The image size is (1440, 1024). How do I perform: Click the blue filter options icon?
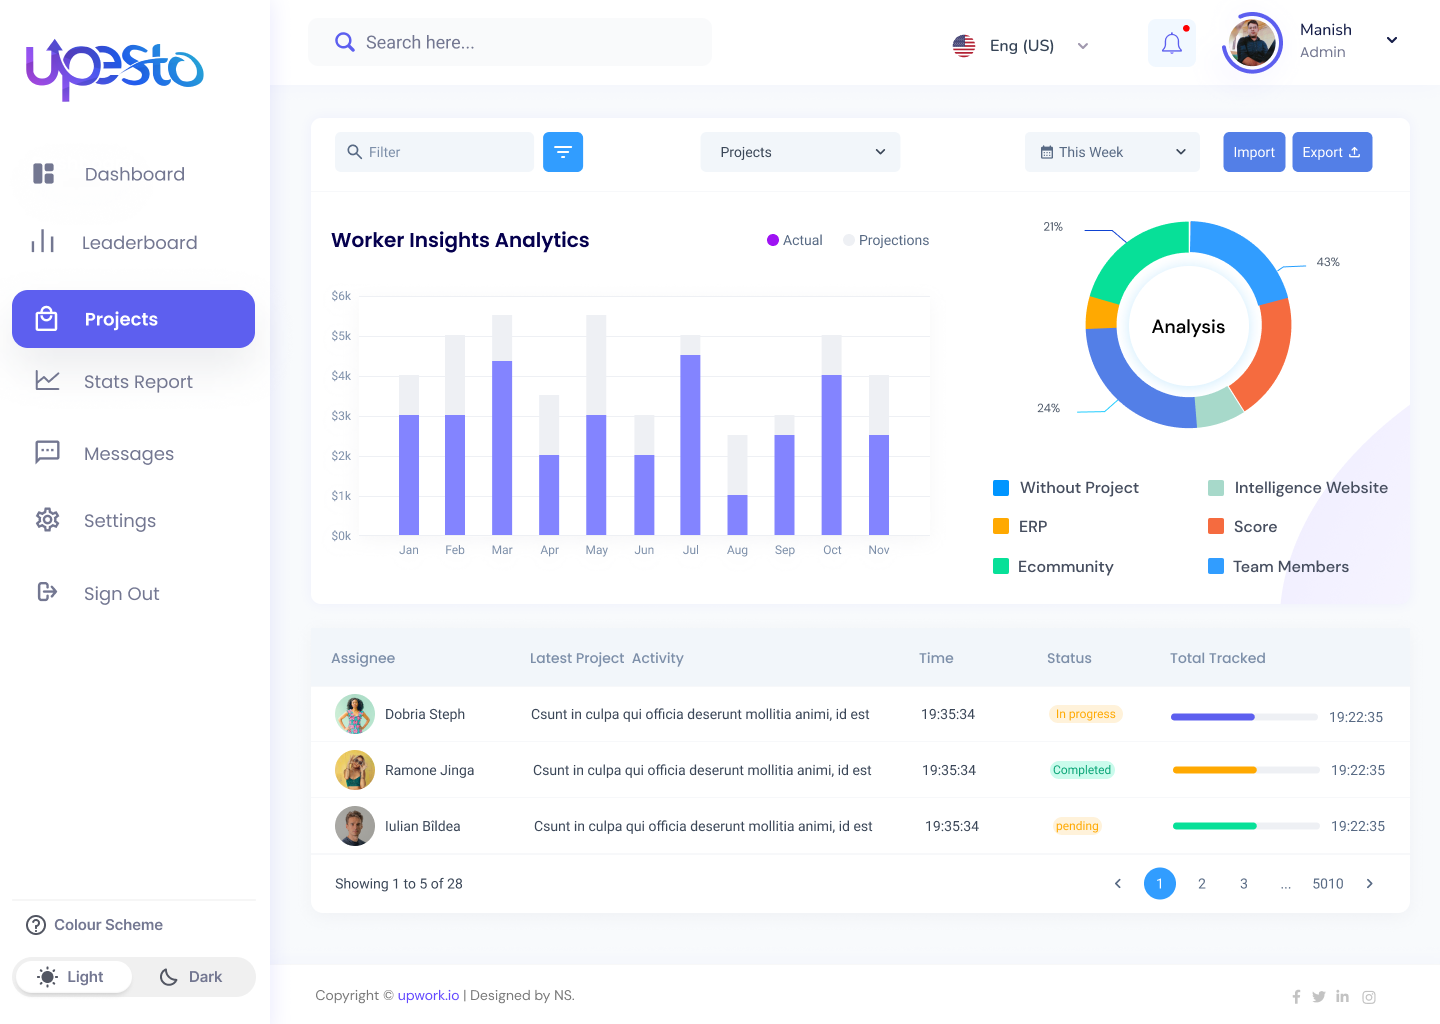[x=563, y=152]
